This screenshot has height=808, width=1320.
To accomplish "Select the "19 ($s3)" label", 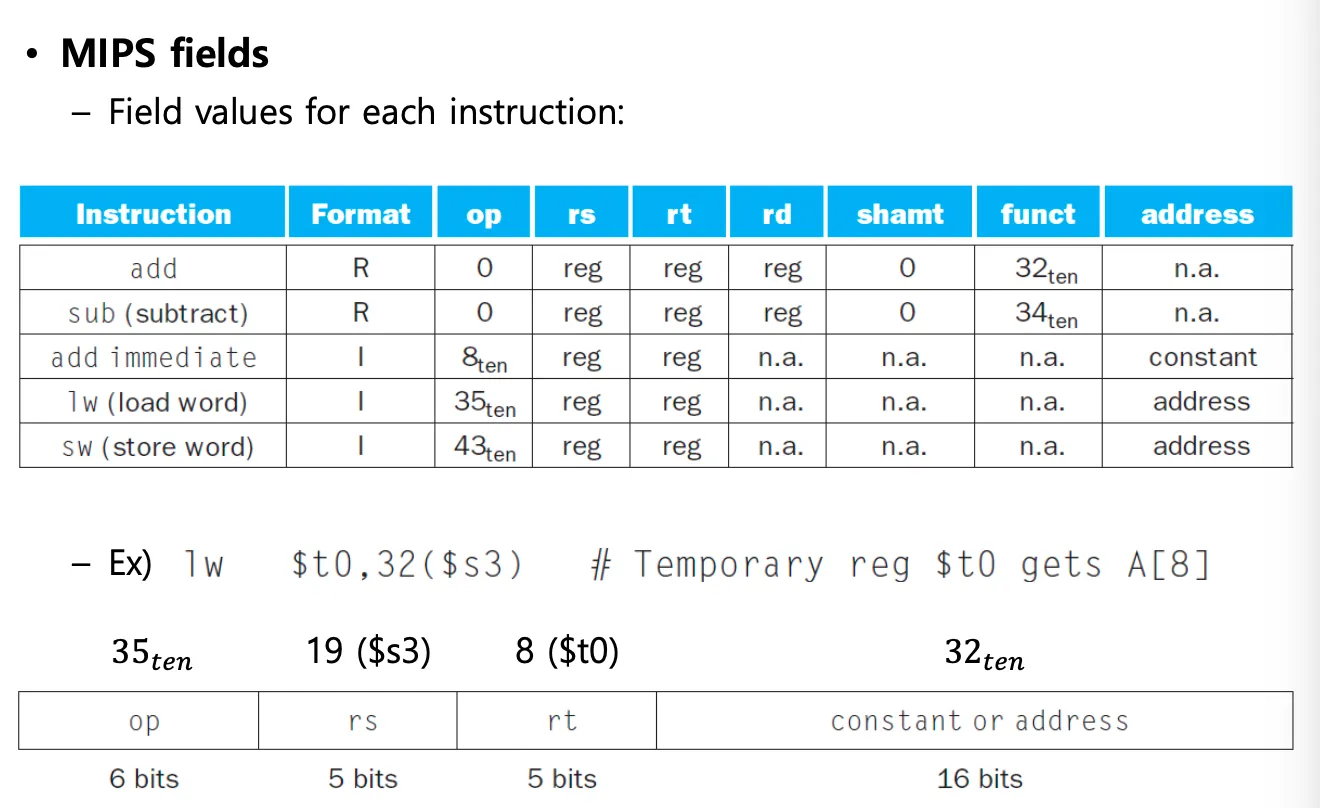I will [x=368, y=652].
